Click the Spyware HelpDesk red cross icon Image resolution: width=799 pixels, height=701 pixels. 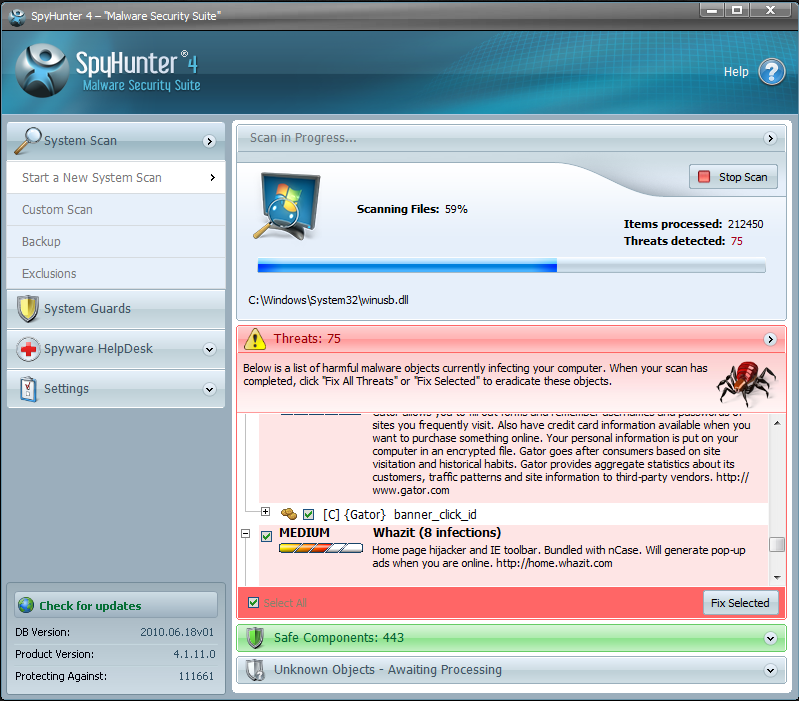coord(28,349)
